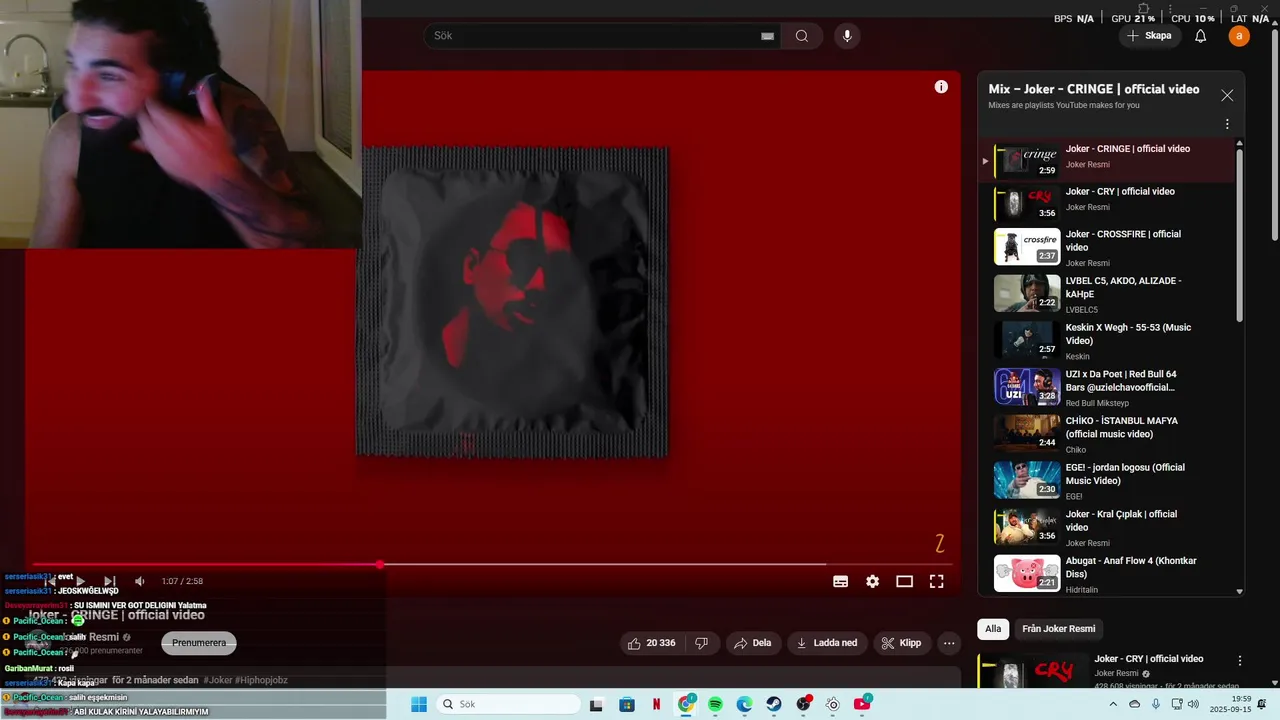Screen dimensions: 1280x720
Task: Click the playlist panel scrollbar
Action: (x=1240, y=235)
